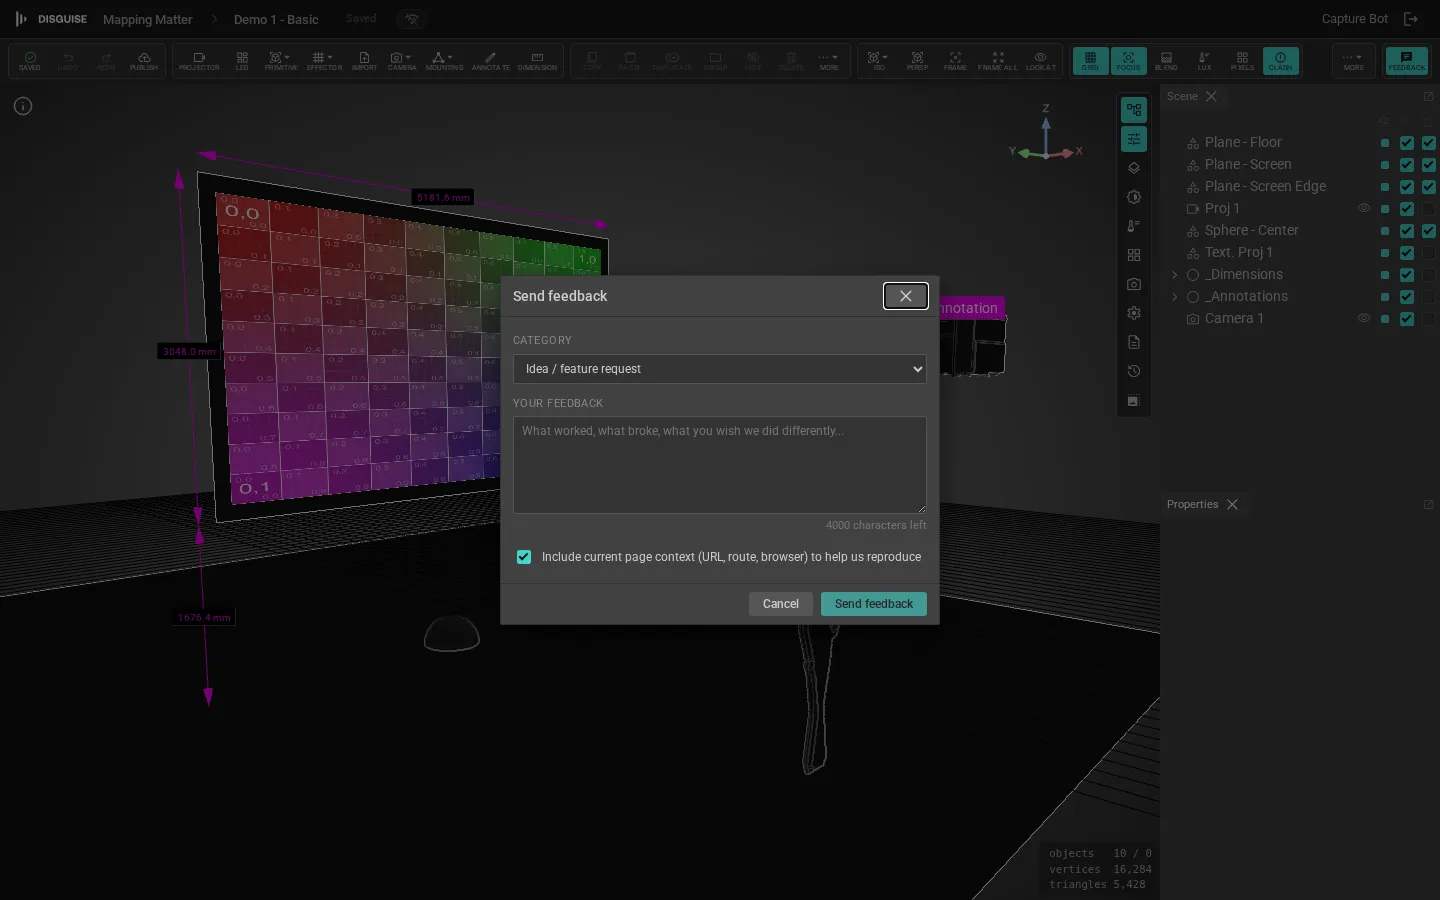Screen dimensions: 1440x900
Task: Toggle the Focus display button
Action: click(1128, 61)
